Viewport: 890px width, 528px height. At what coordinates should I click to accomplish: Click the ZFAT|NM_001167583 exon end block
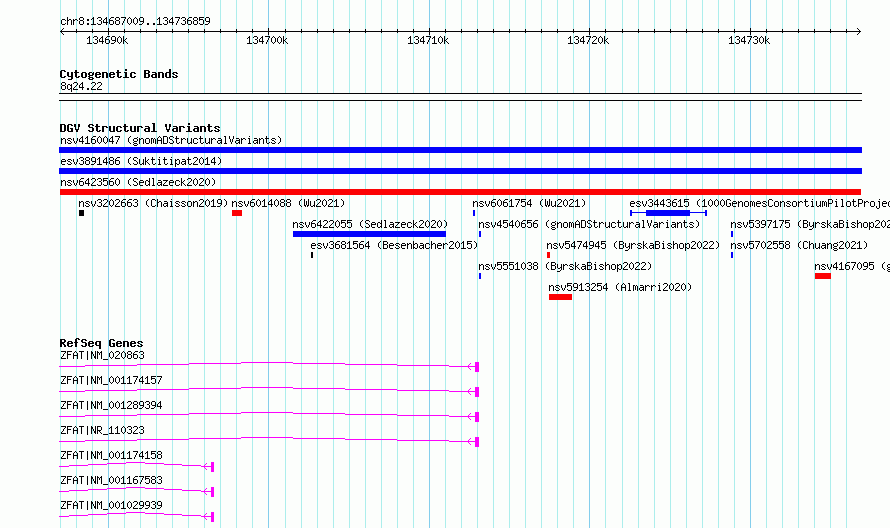212,492
